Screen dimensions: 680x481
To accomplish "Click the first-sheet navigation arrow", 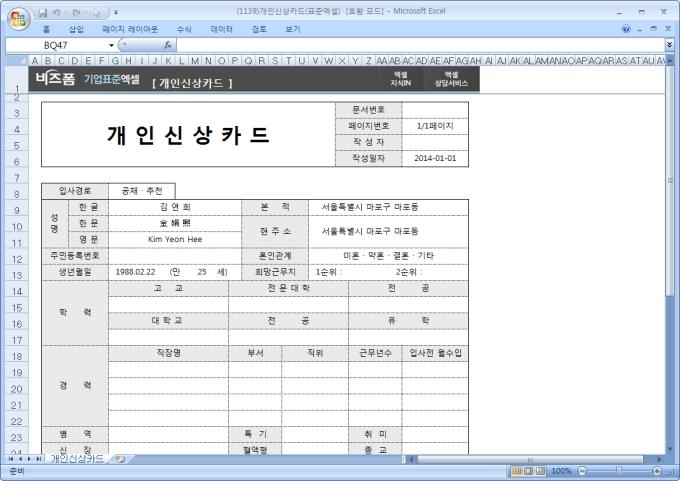I will (x=11, y=459).
